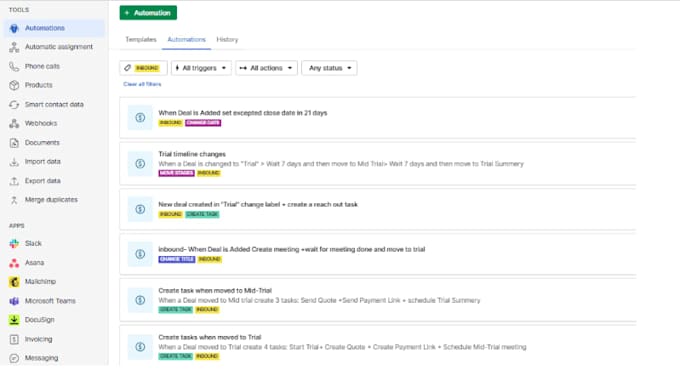Expand the All actions dropdown
The width and height of the screenshot is (680, 375).
click(266, 68)
